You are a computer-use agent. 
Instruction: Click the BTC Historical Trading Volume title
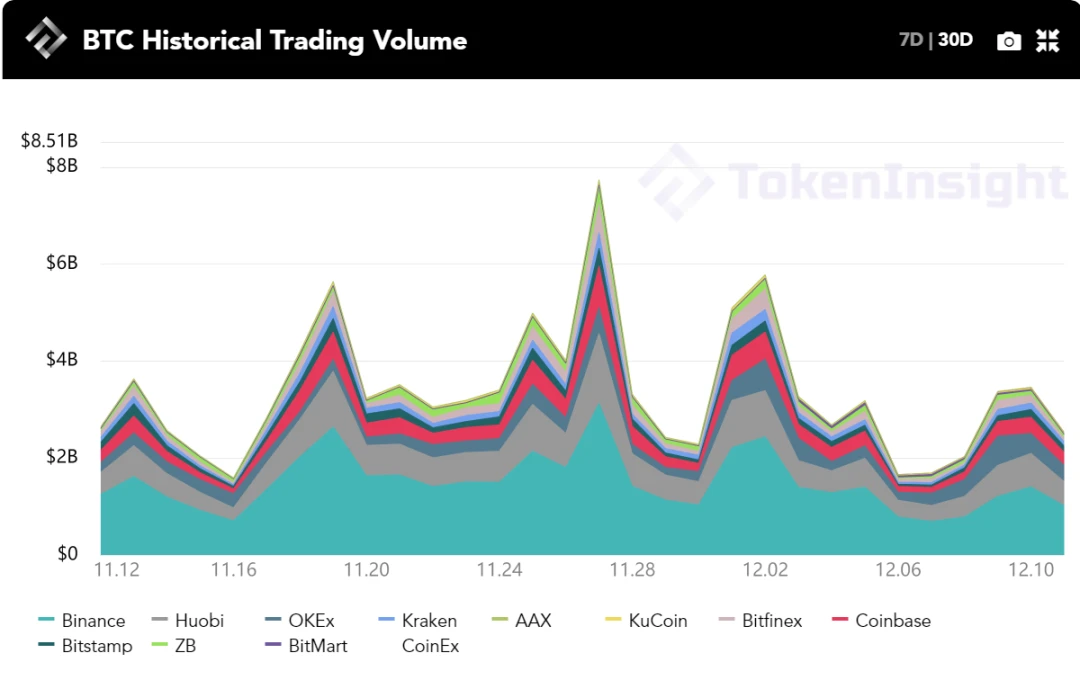click(x=275, y=41)
